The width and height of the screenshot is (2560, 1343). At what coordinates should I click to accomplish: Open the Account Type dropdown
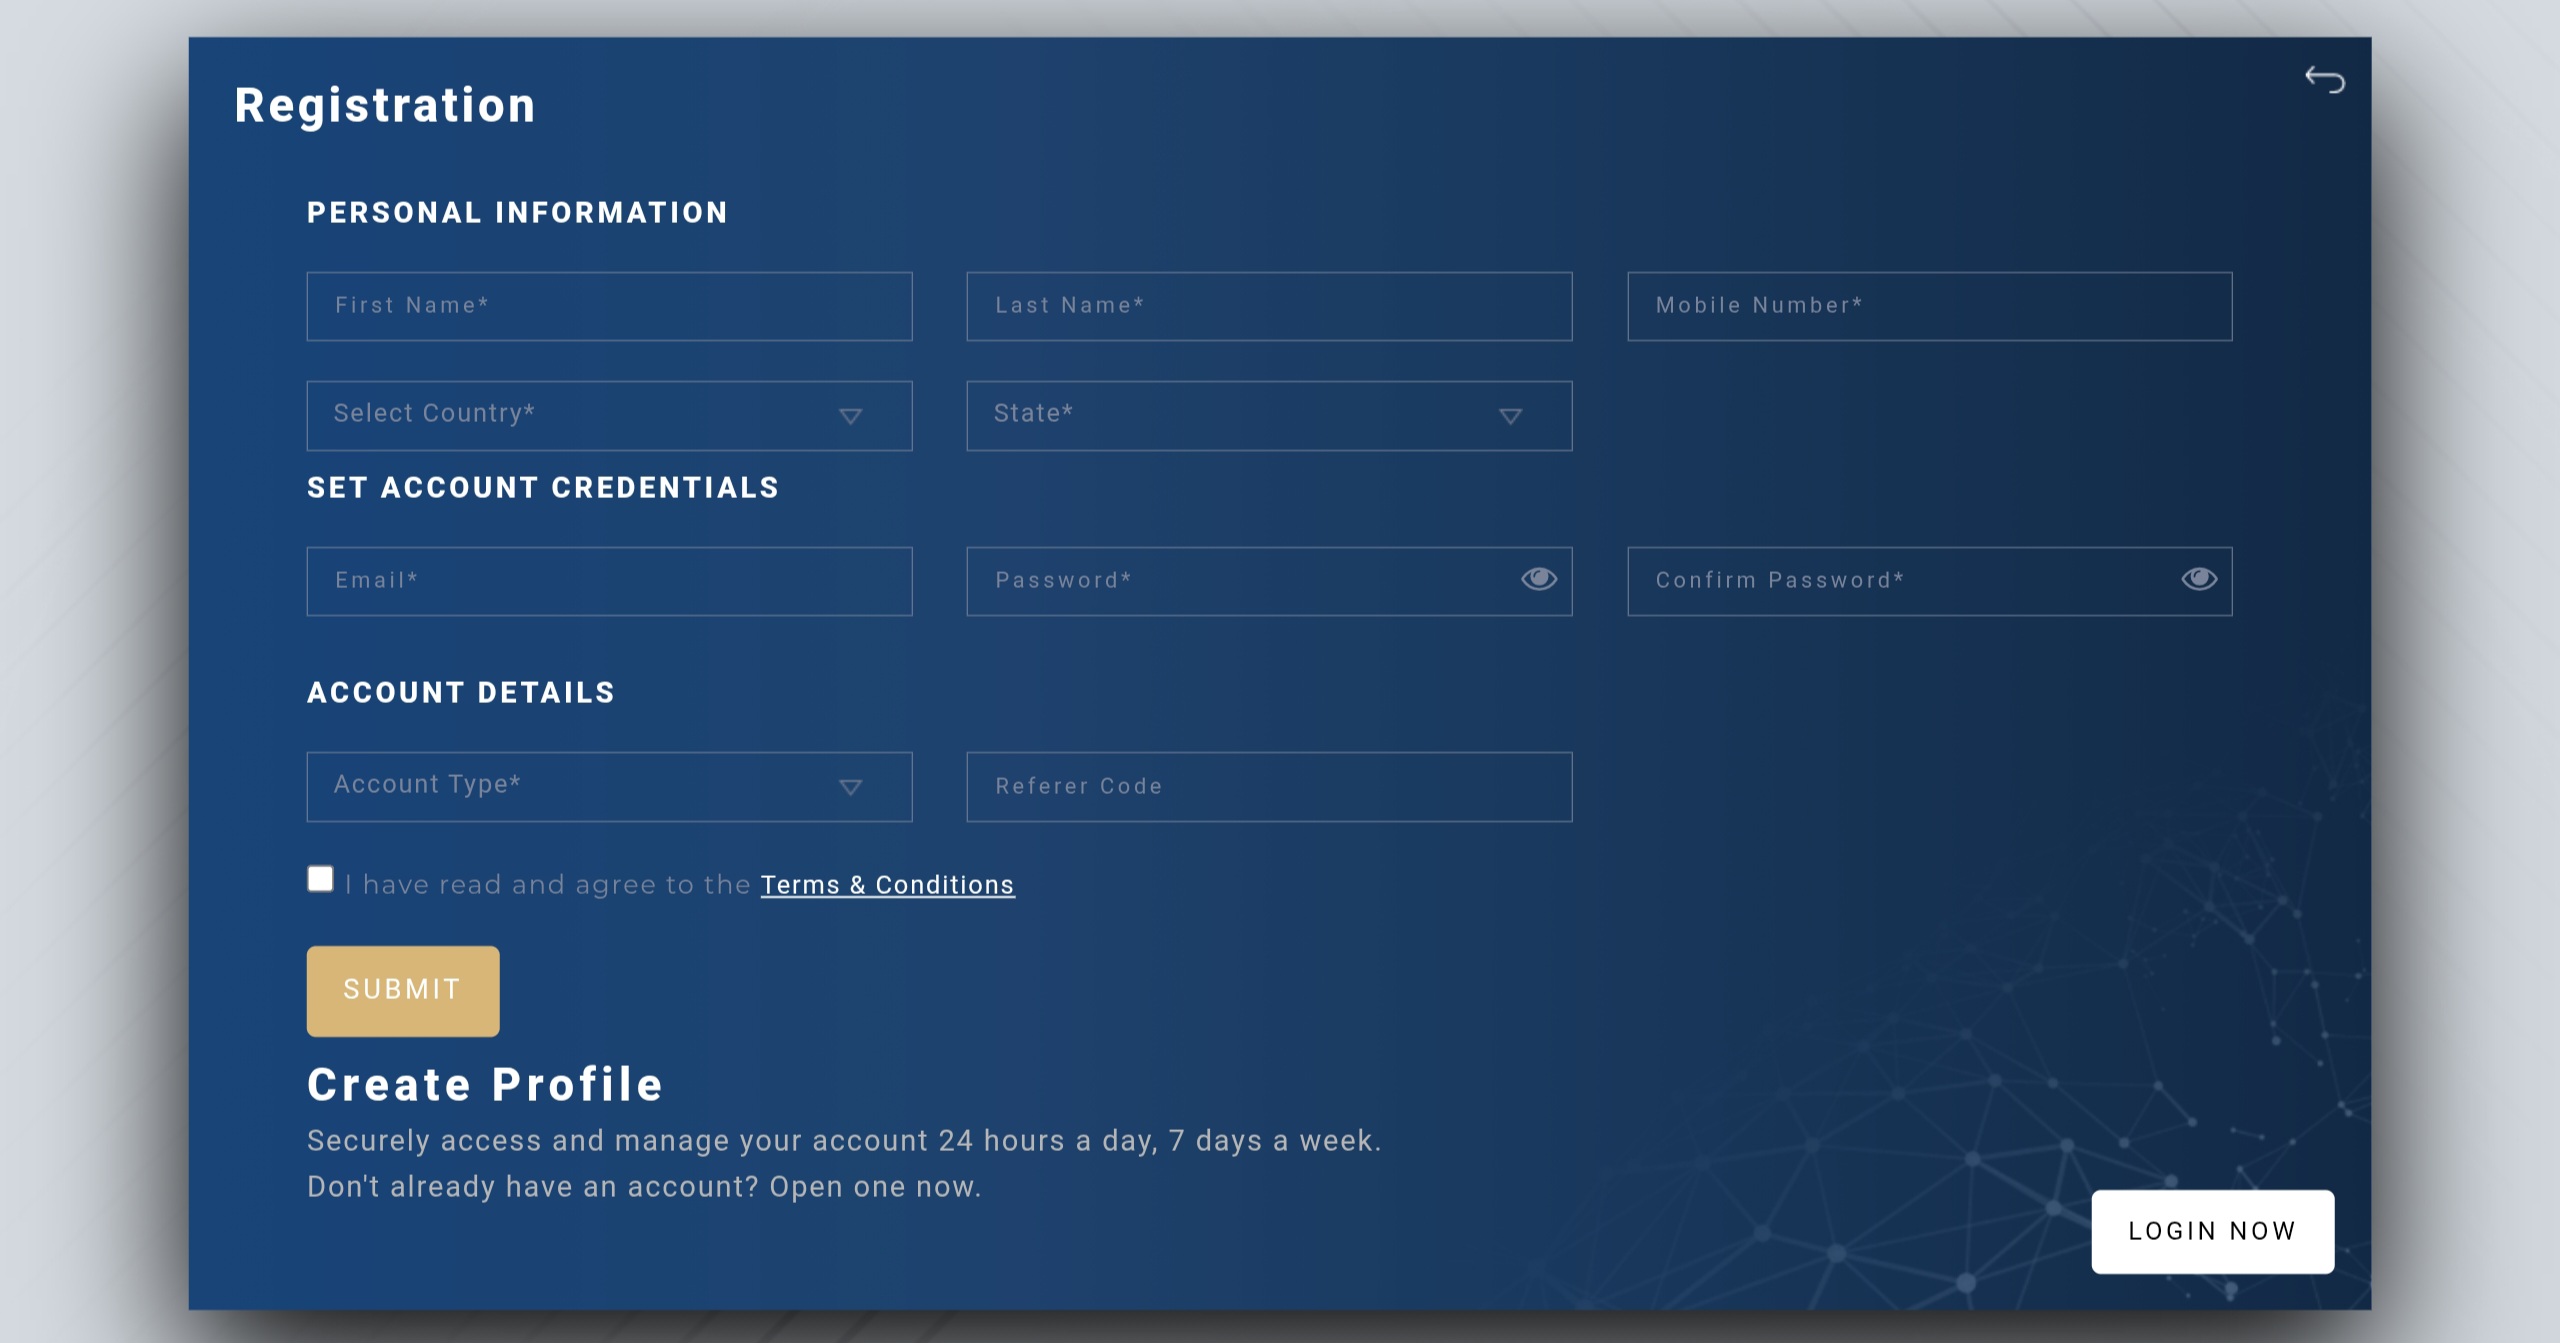pos(609,787)
